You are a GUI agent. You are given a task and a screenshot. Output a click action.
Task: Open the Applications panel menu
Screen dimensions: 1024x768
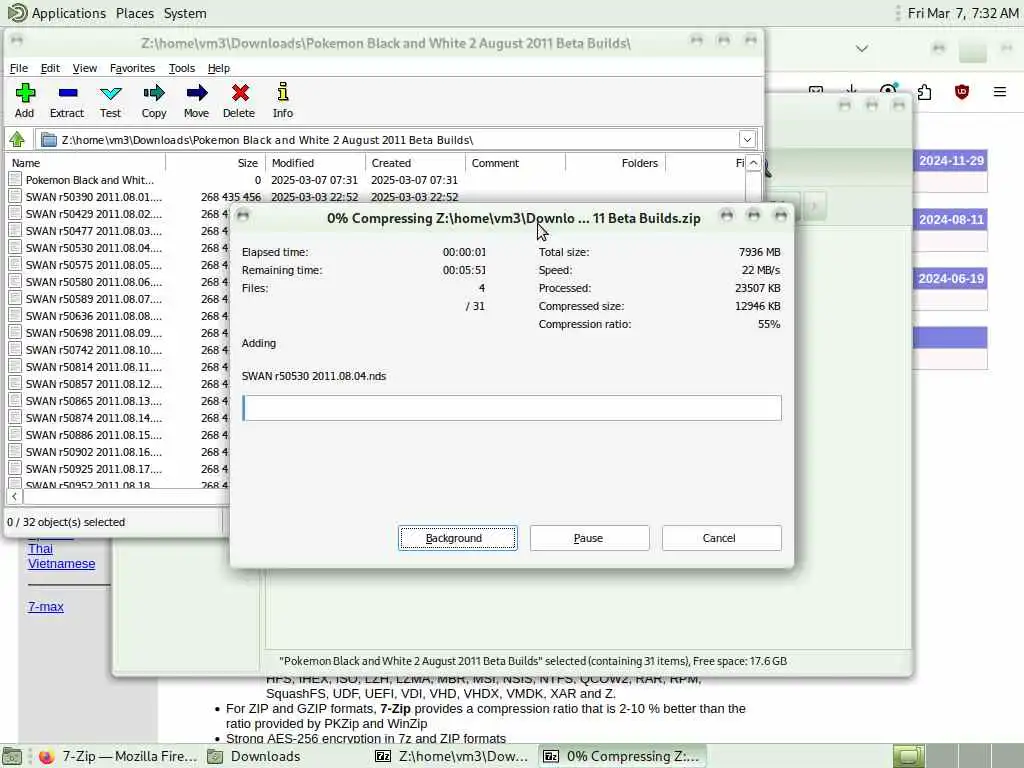click(x=69, y=13)
